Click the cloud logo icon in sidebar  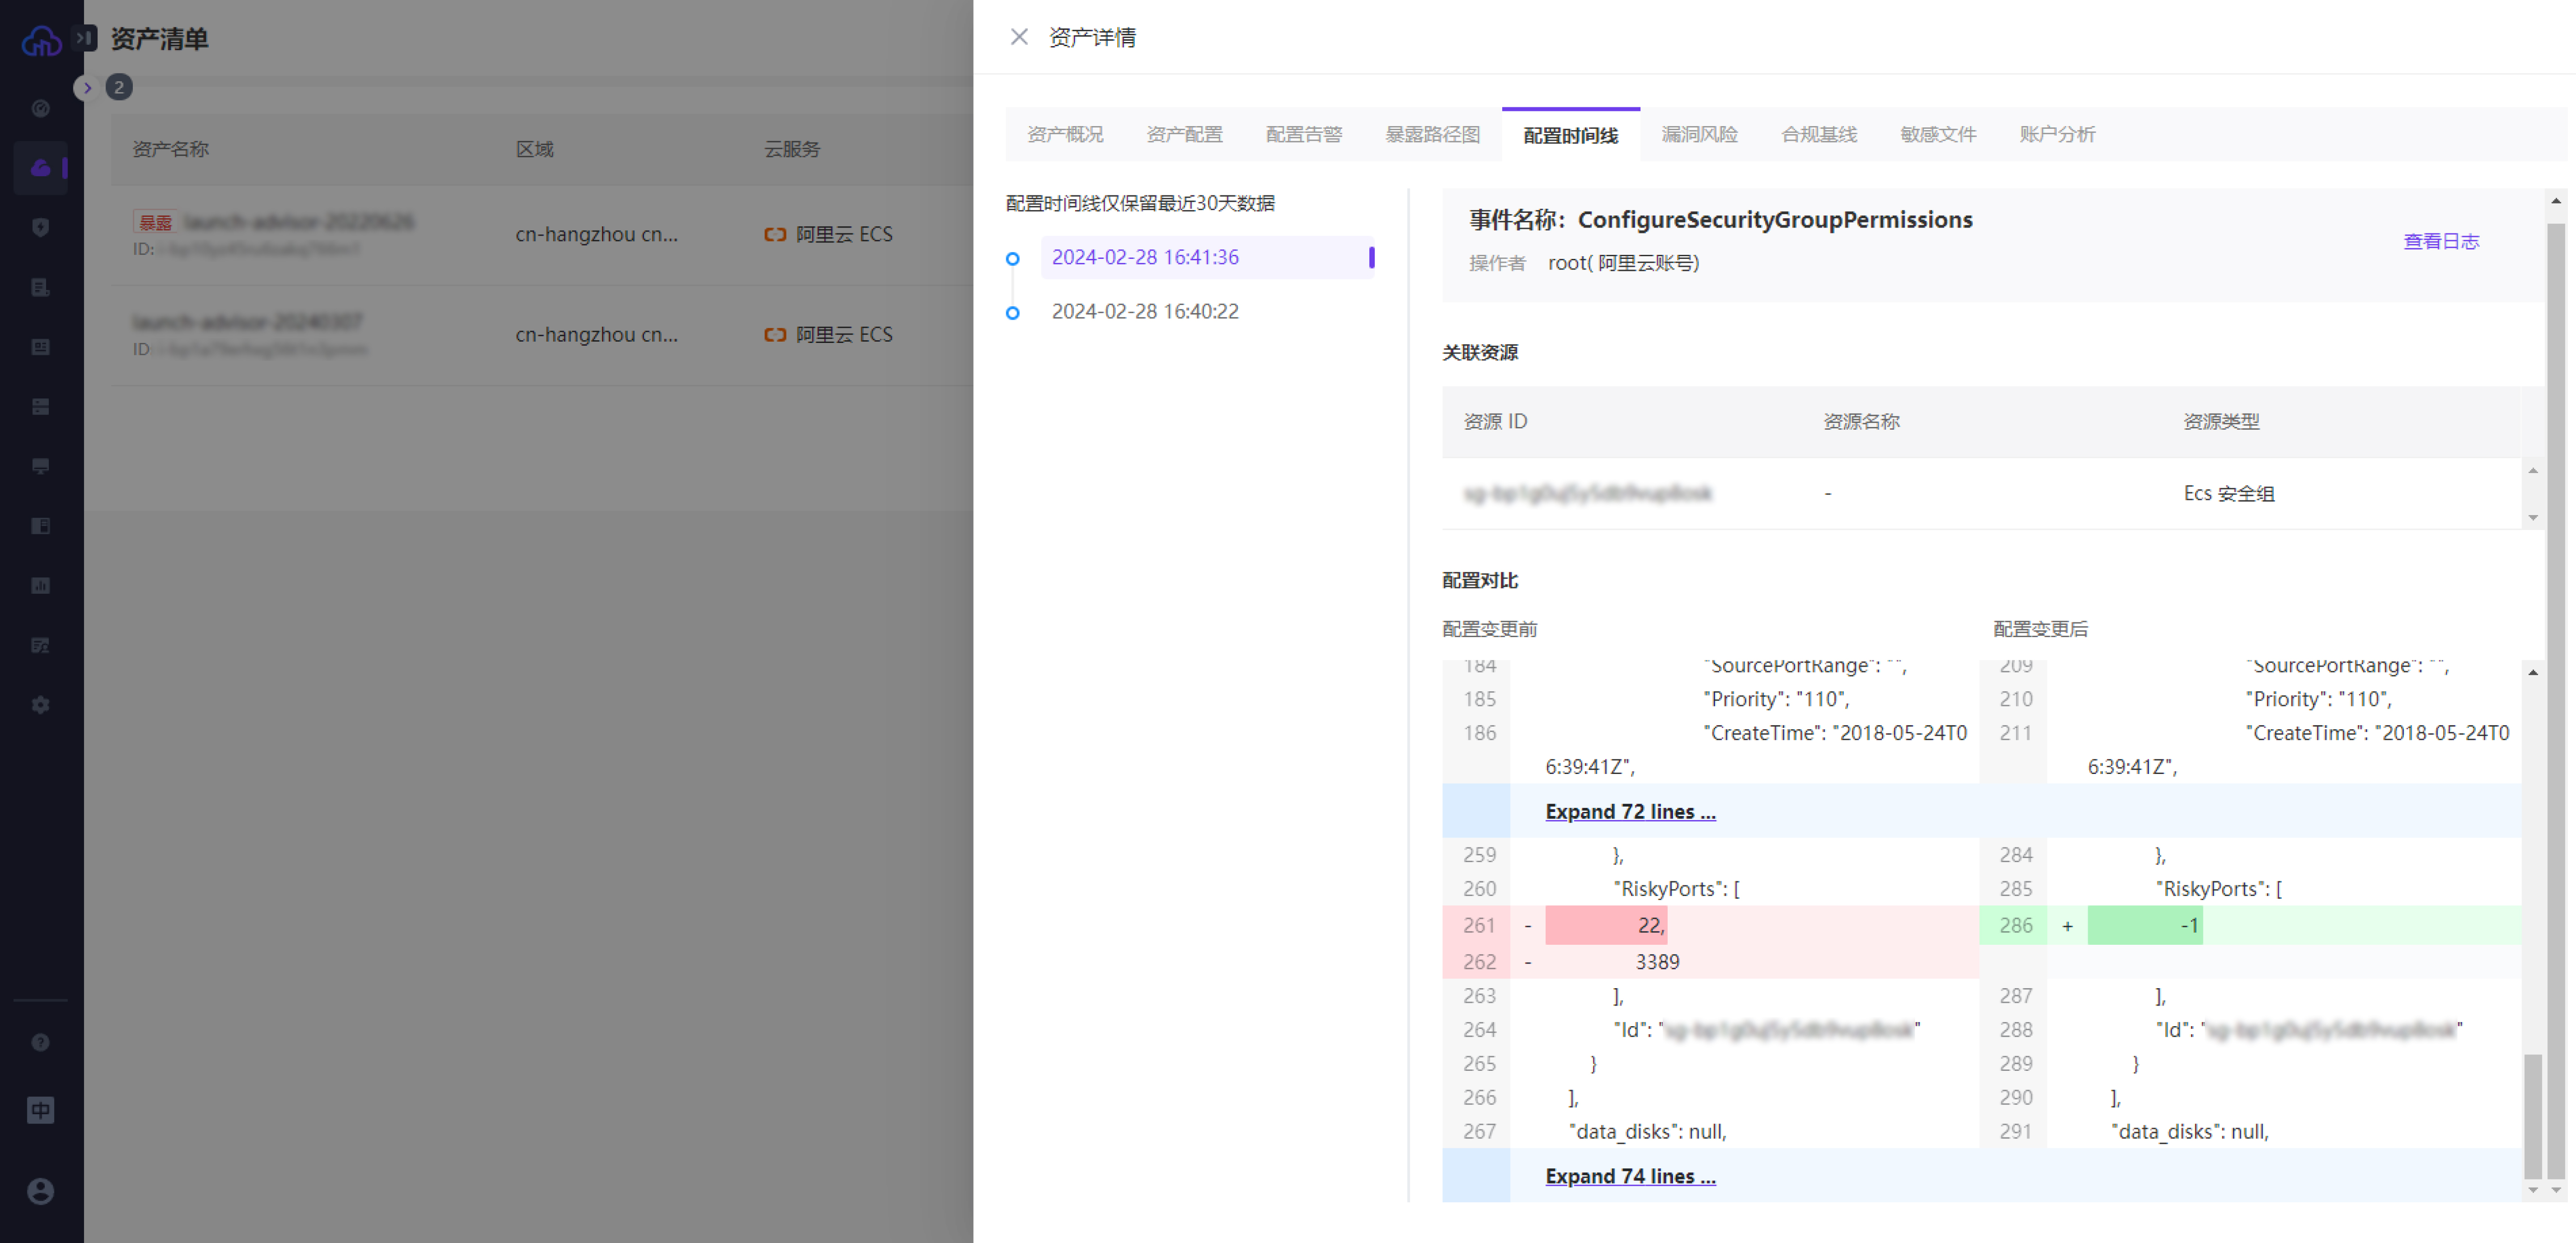(41, 41)
